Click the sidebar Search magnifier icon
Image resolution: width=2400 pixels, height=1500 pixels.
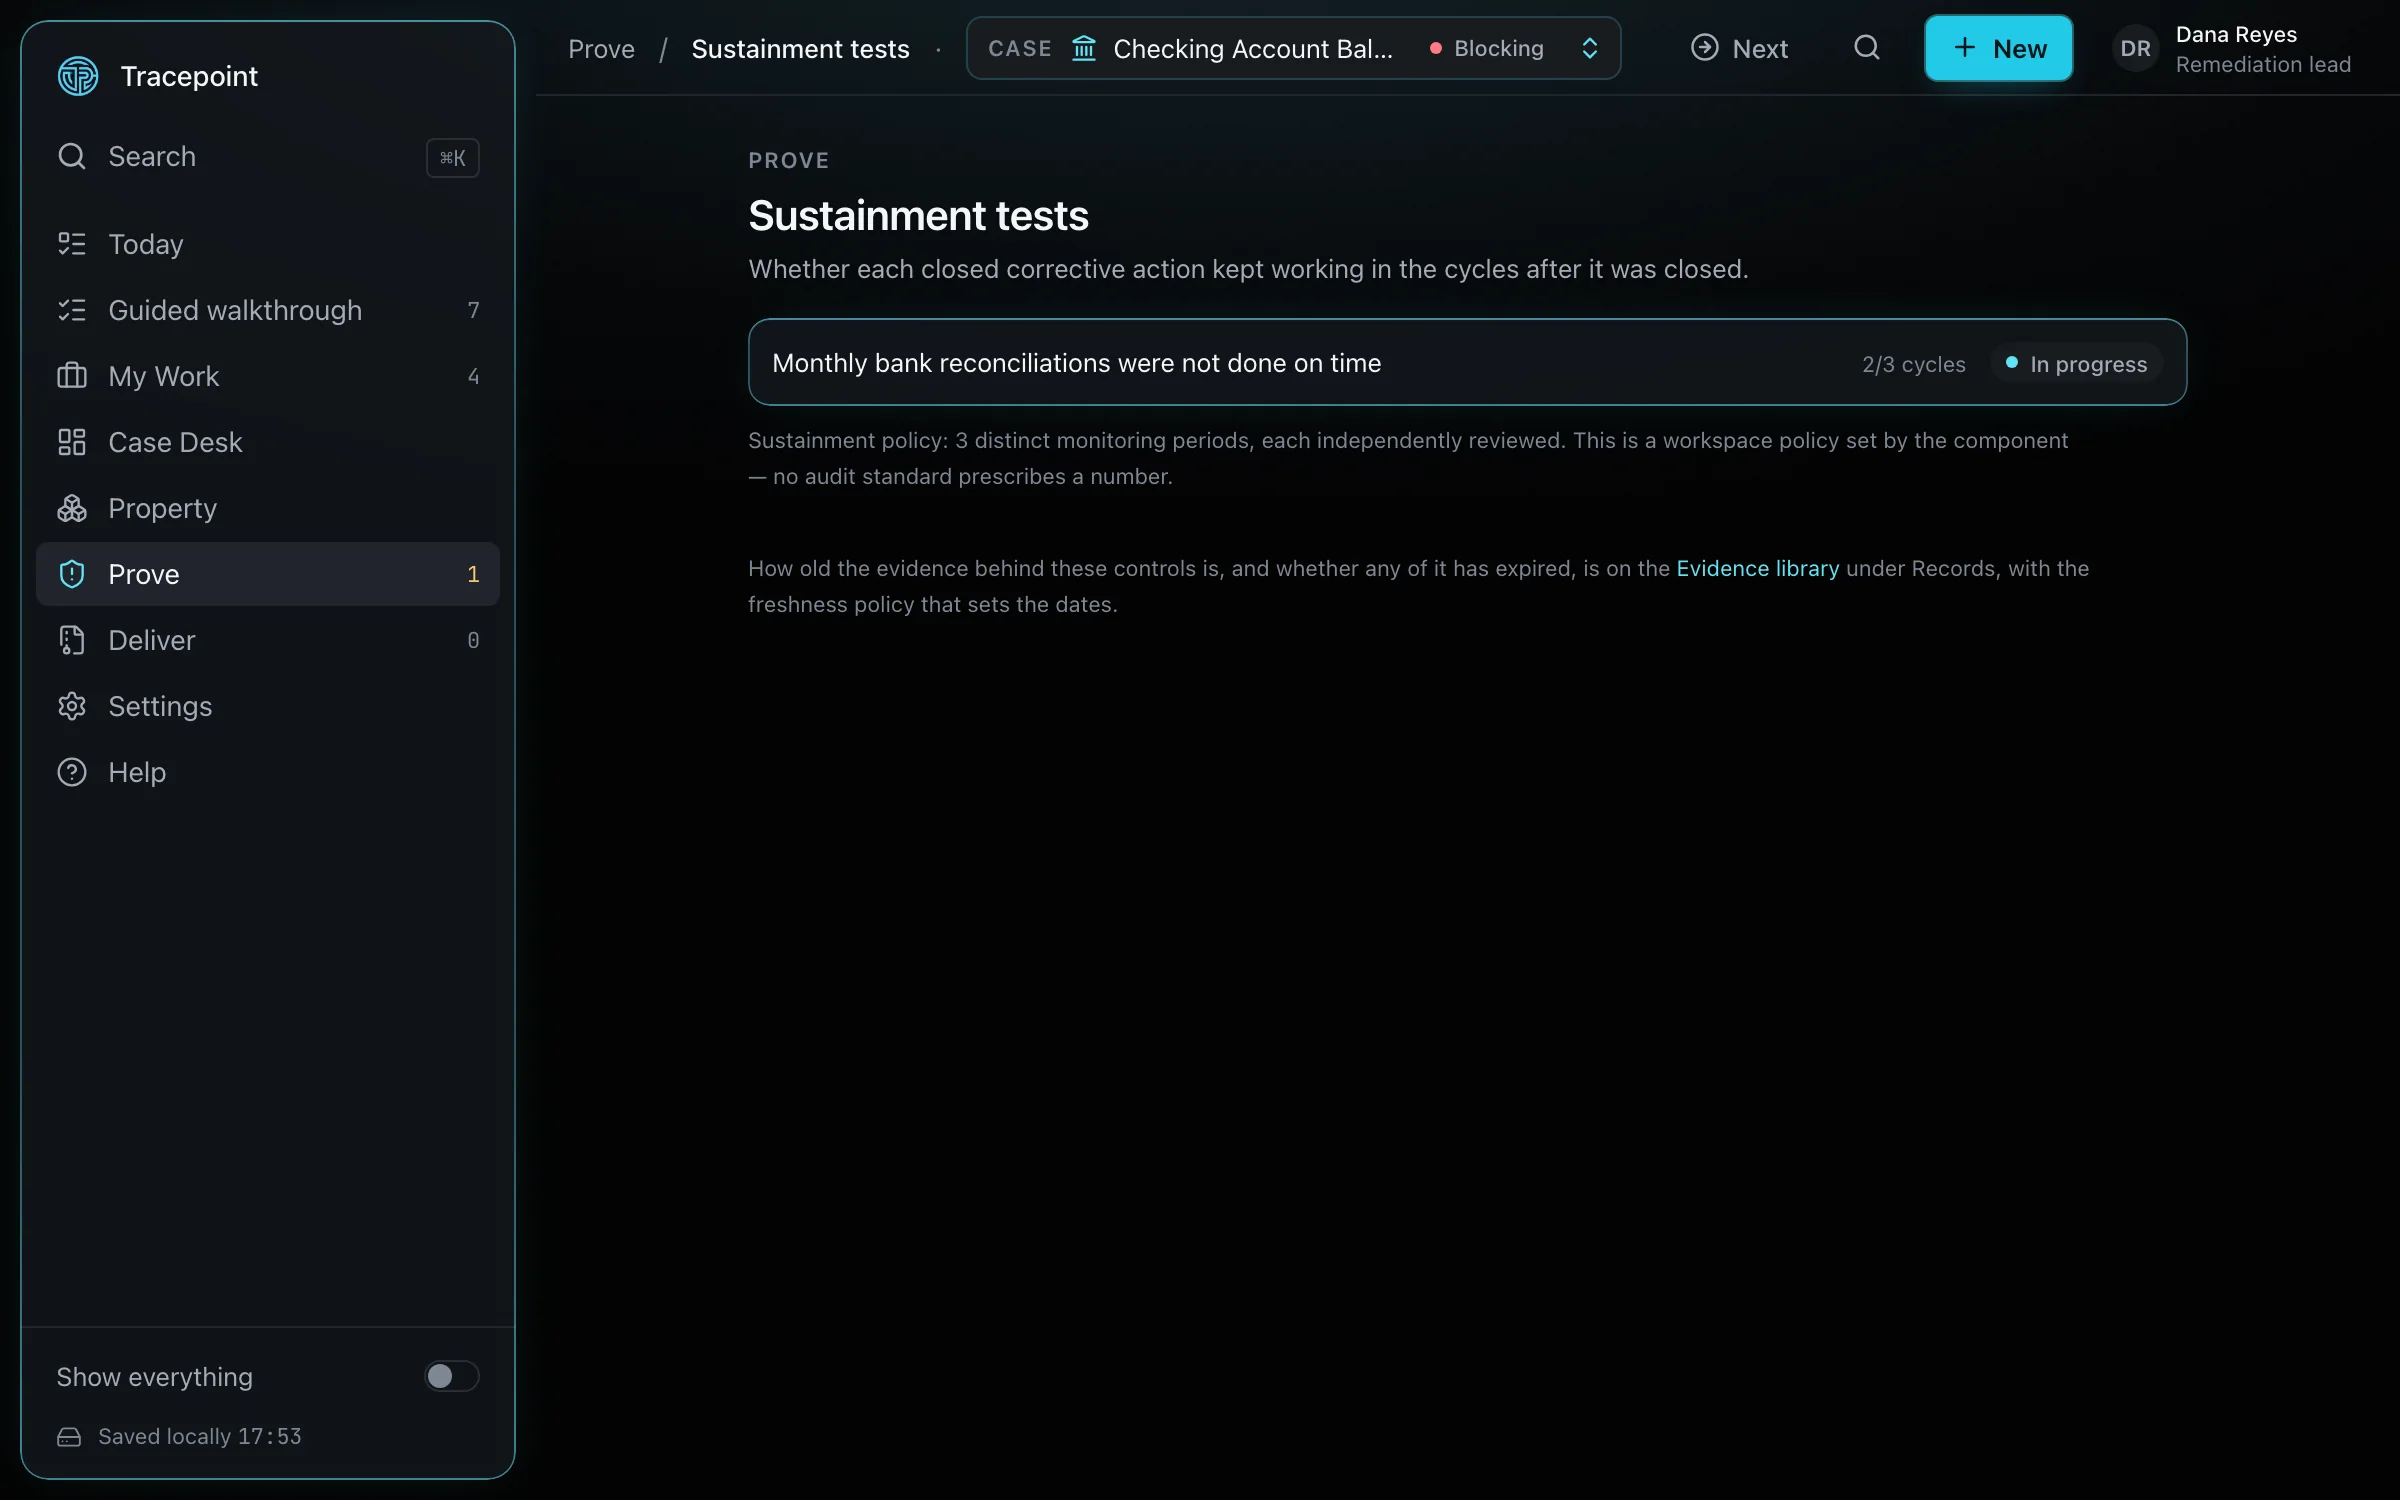click(72, 156)
